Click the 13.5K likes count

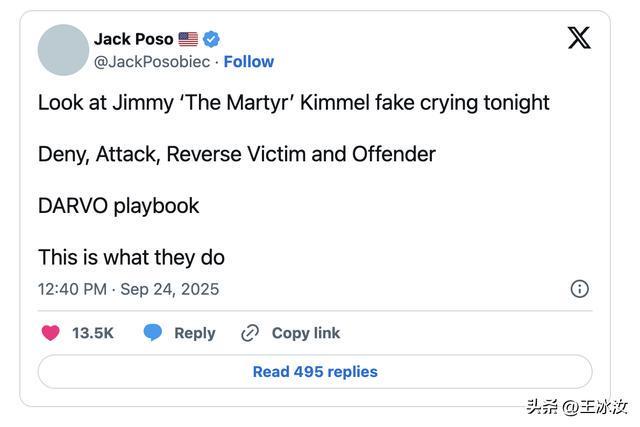93,333
